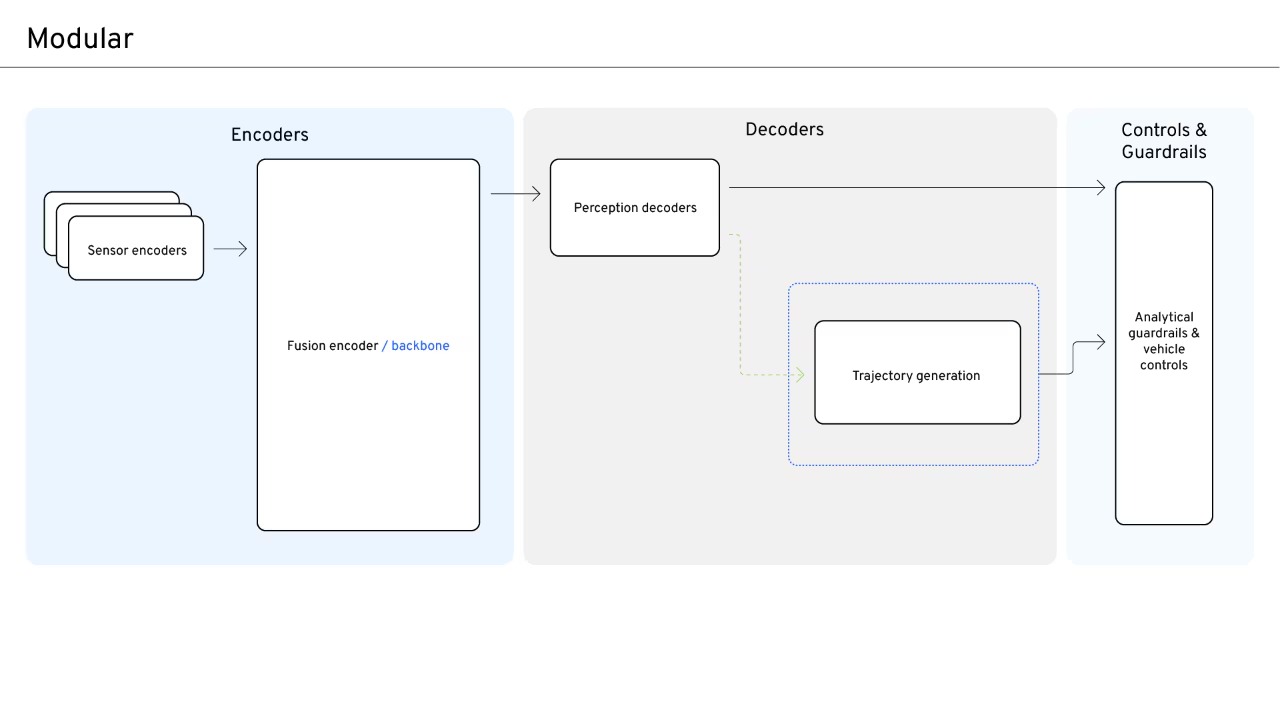The image size is (1280, 720).
Task: Click the "Modular" slide title
Action: click(80, 39)
